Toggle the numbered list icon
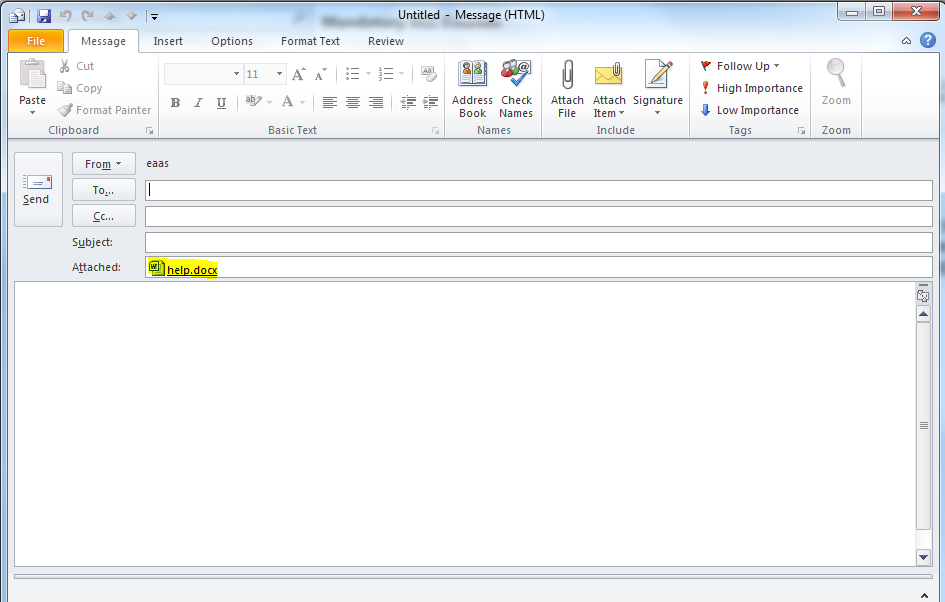The image size is (945, 602). click(x=386, y=74)
